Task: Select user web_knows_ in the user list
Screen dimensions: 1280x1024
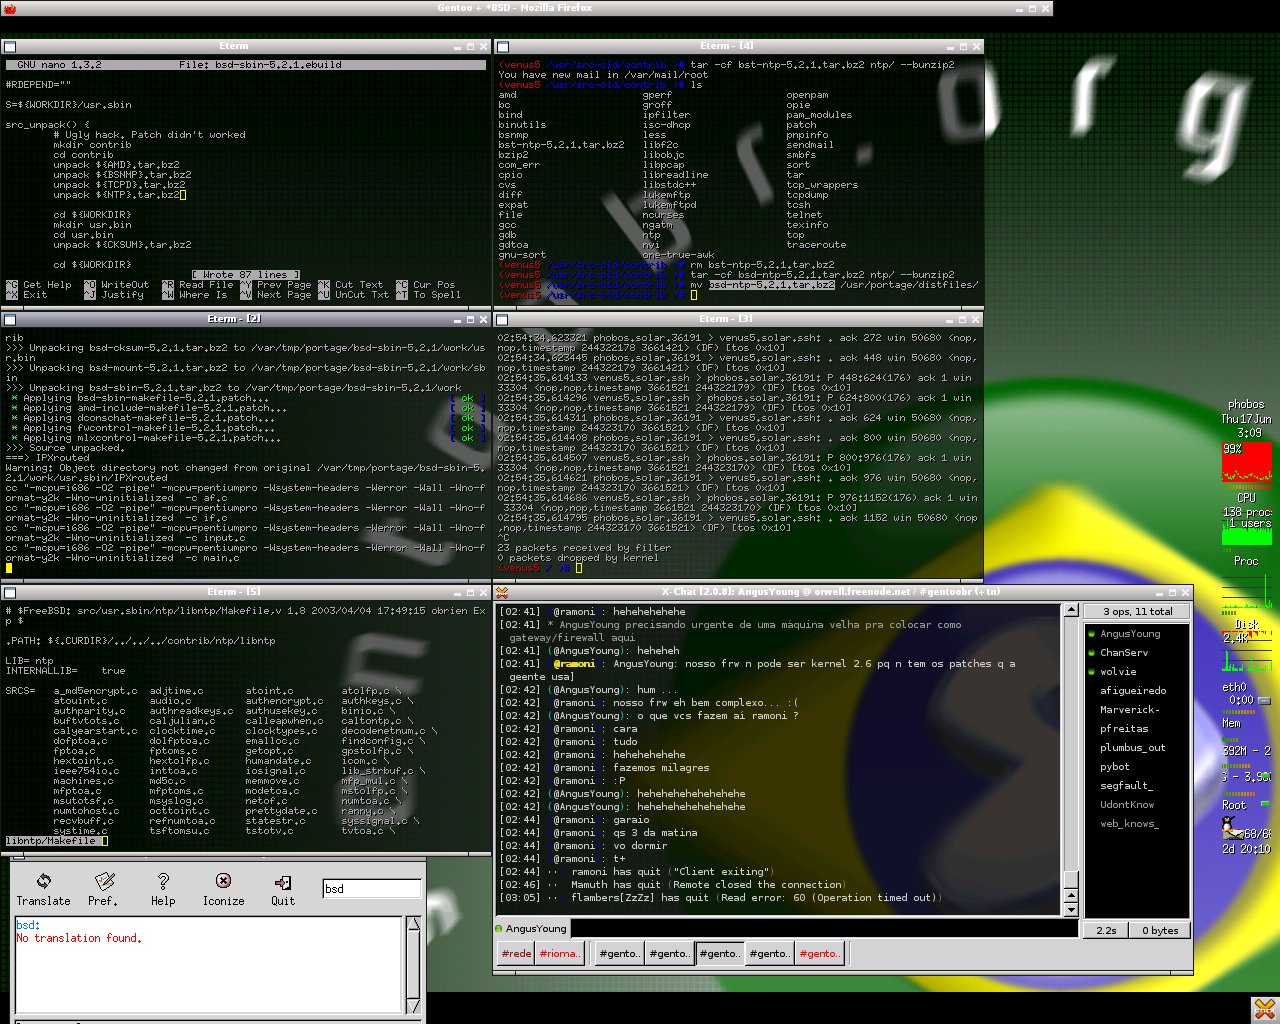Action: [x=1129, y=824]
